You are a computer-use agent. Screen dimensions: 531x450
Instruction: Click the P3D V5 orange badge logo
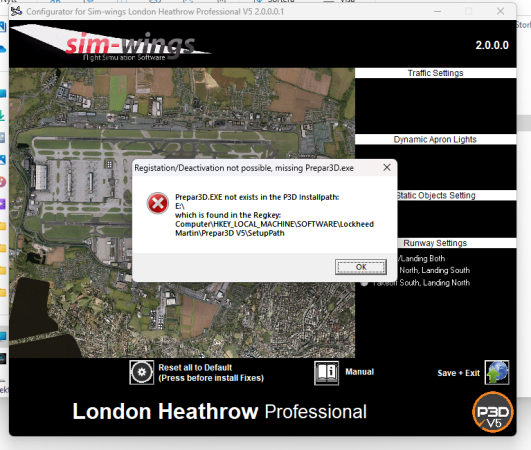493,412
